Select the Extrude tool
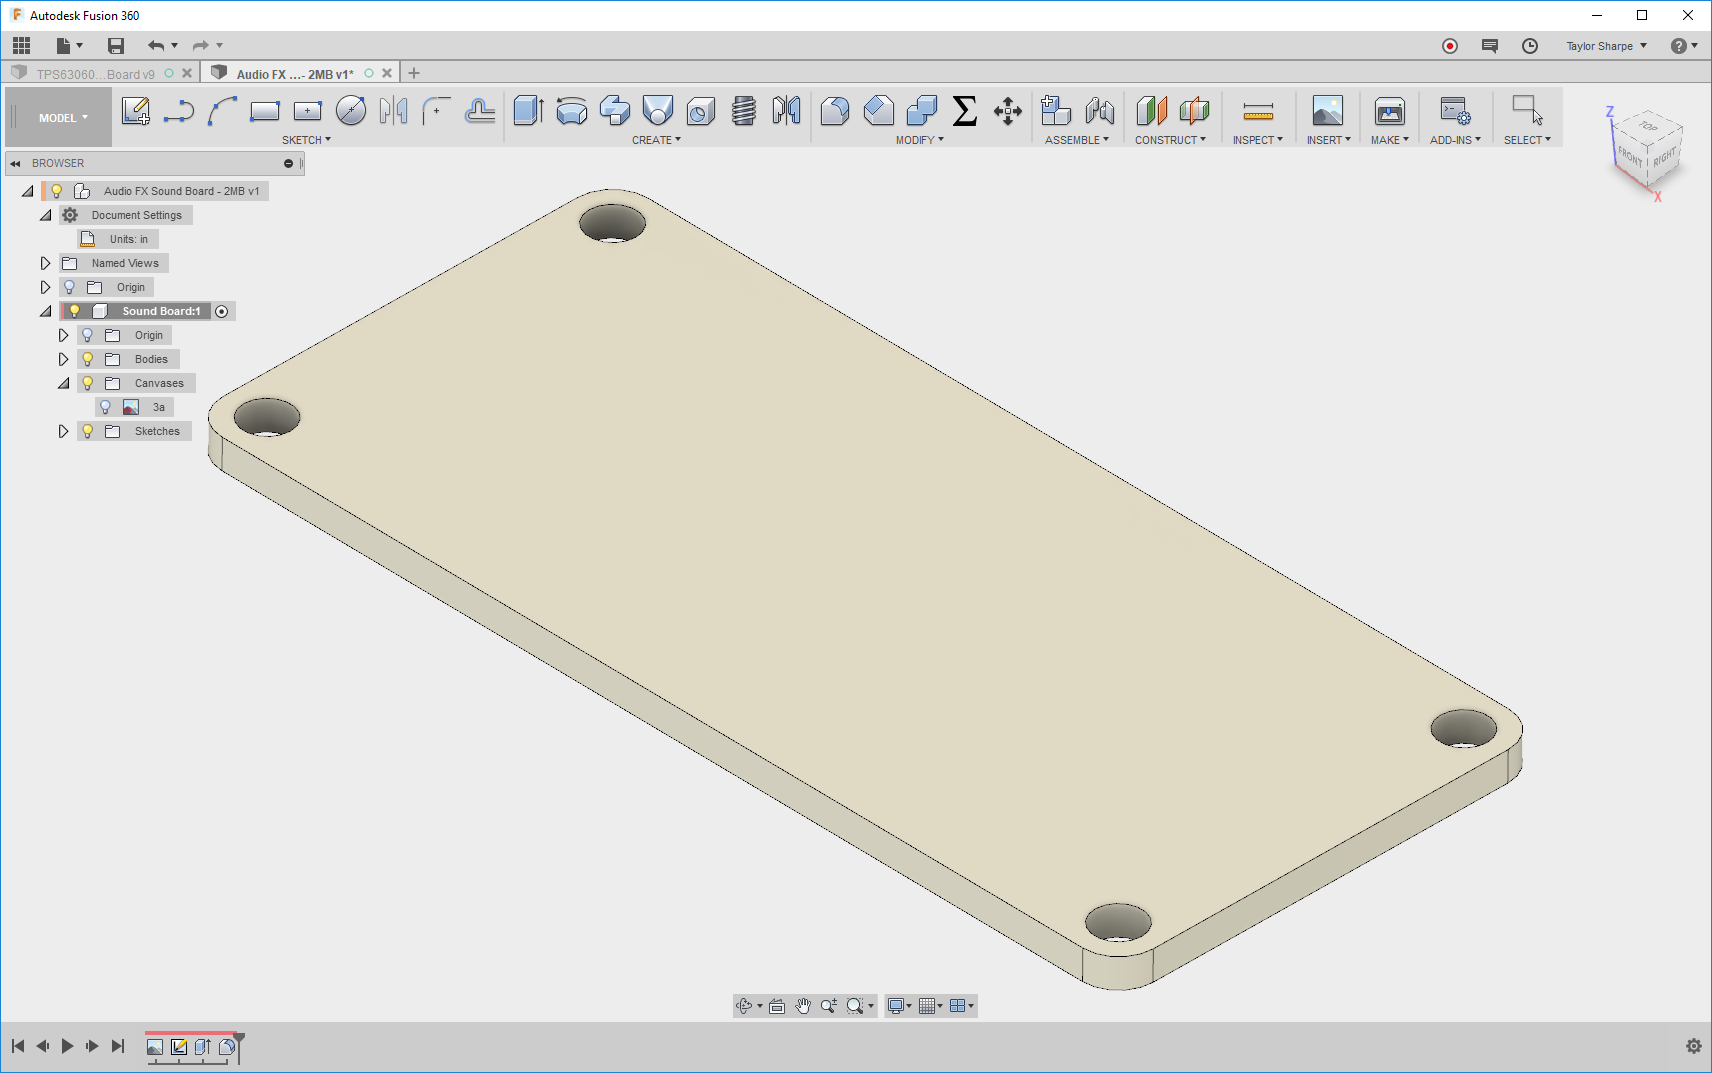Image resolution: width=1712 pixels, height=1073 pixels. pyautogui.click(x=528, y=111)
